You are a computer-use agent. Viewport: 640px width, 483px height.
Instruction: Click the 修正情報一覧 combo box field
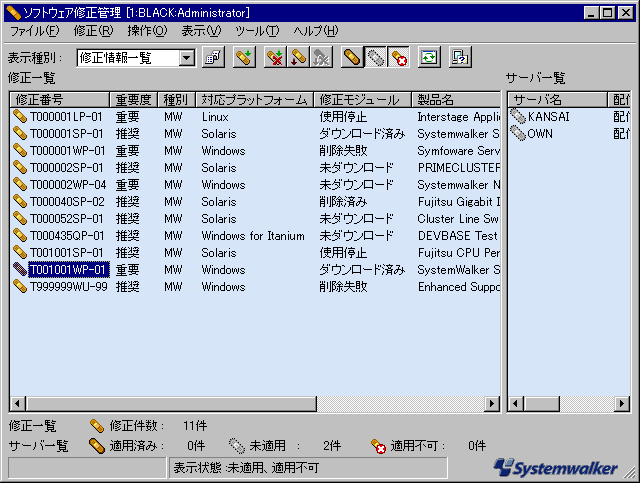tap(136, 58)
